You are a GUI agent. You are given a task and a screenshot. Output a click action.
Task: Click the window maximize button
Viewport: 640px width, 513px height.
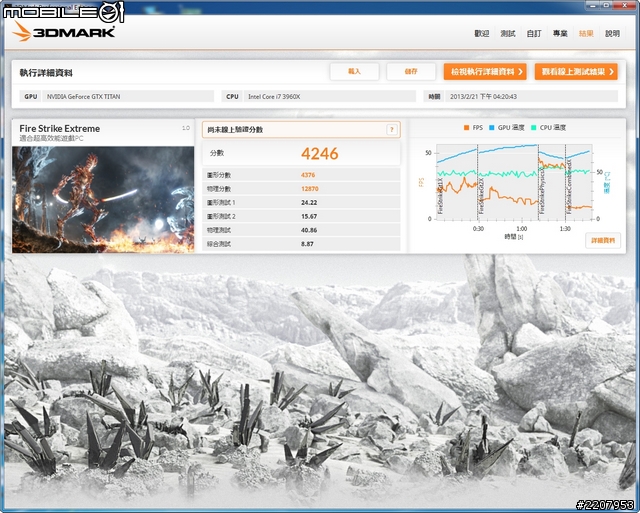(x=607, y=4)
